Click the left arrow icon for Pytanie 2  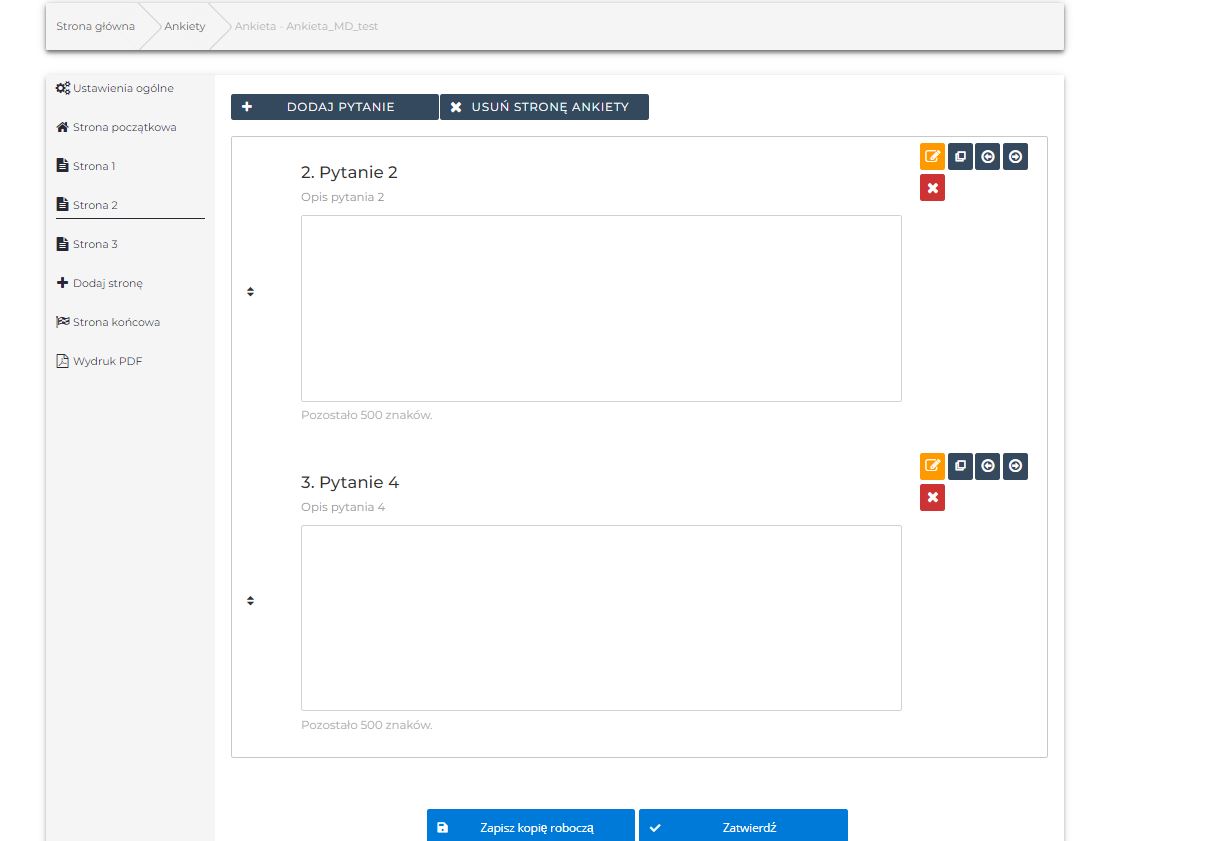coord(987,157)
